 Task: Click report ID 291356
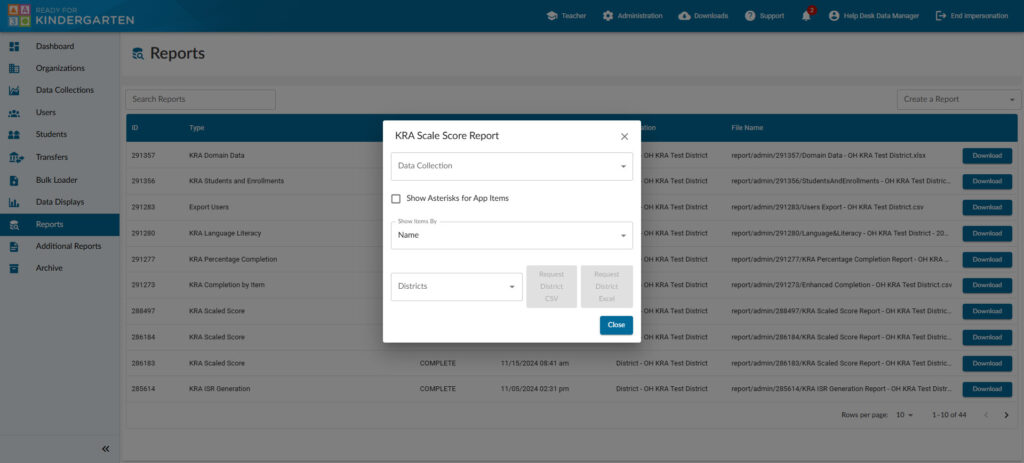pyautogui.click(x=143, y=181)
